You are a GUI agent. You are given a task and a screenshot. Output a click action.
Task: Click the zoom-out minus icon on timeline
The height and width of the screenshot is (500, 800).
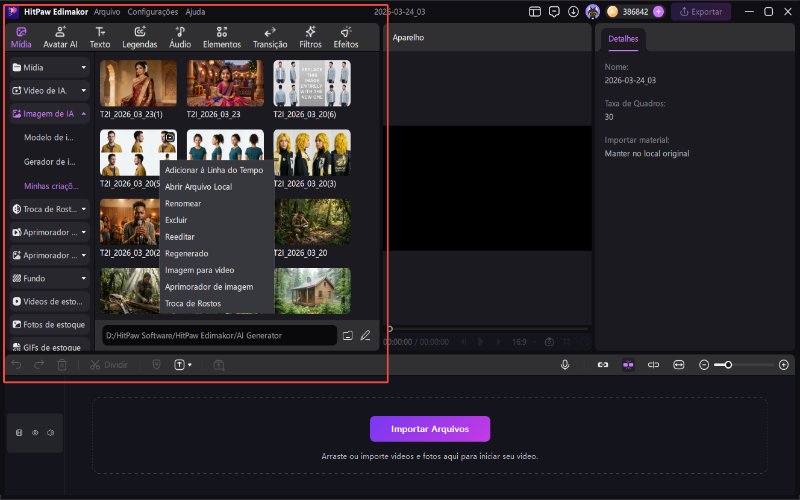[x=704, y=365]
